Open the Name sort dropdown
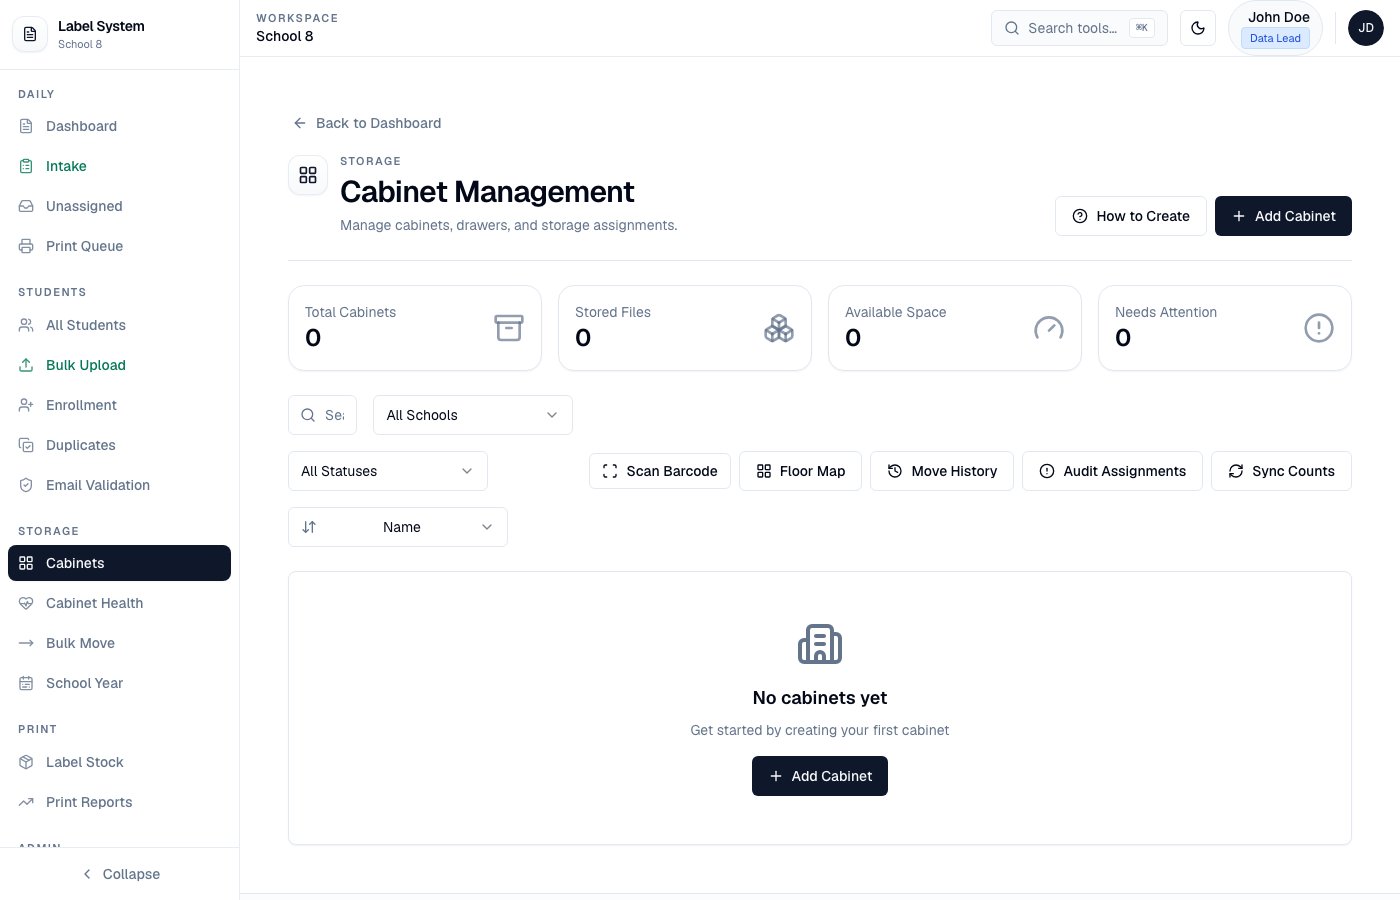Viewport: 1400px width, 900px height. [398, 527]
